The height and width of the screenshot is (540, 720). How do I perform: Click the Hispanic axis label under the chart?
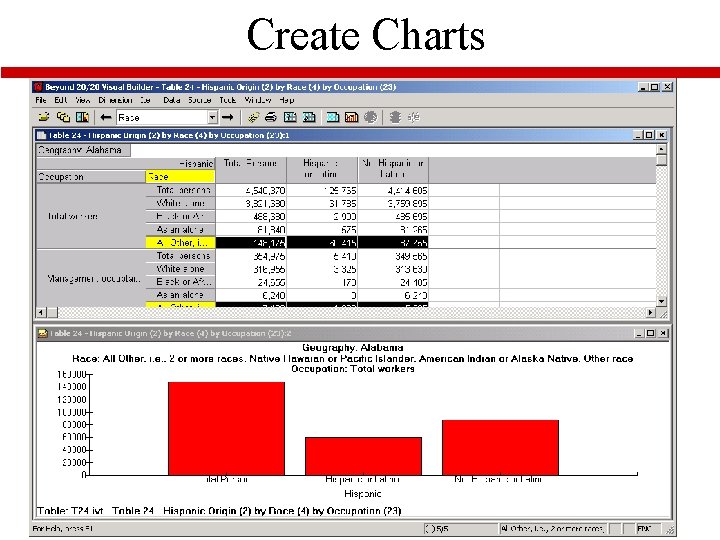pos(363,494)
